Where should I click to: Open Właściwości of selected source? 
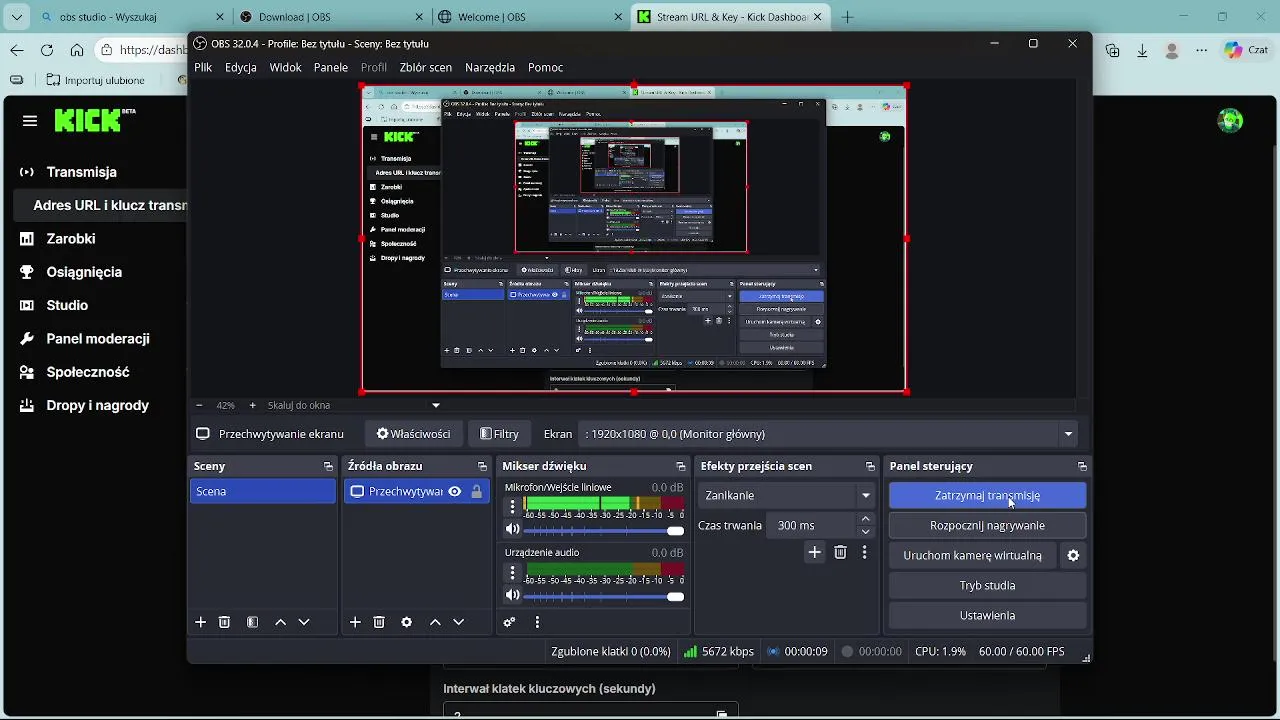click(413, 434)
